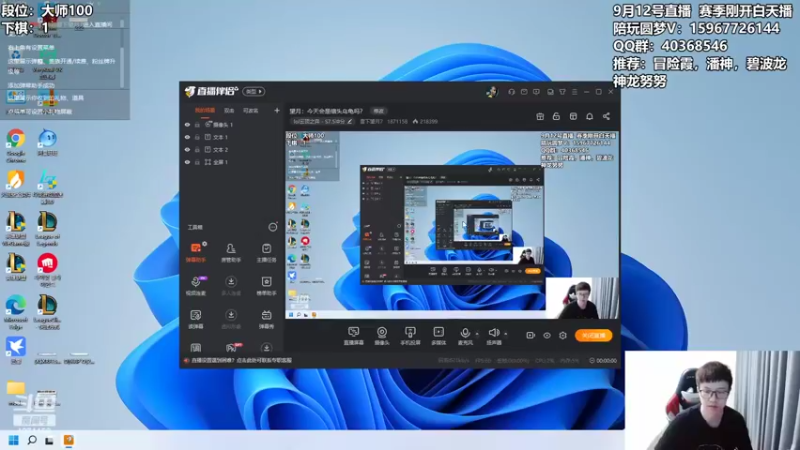The width and height of the screenshot is (800, 450).
Task: Mute the 扬声器 speaker
Action: coord(493,336)
